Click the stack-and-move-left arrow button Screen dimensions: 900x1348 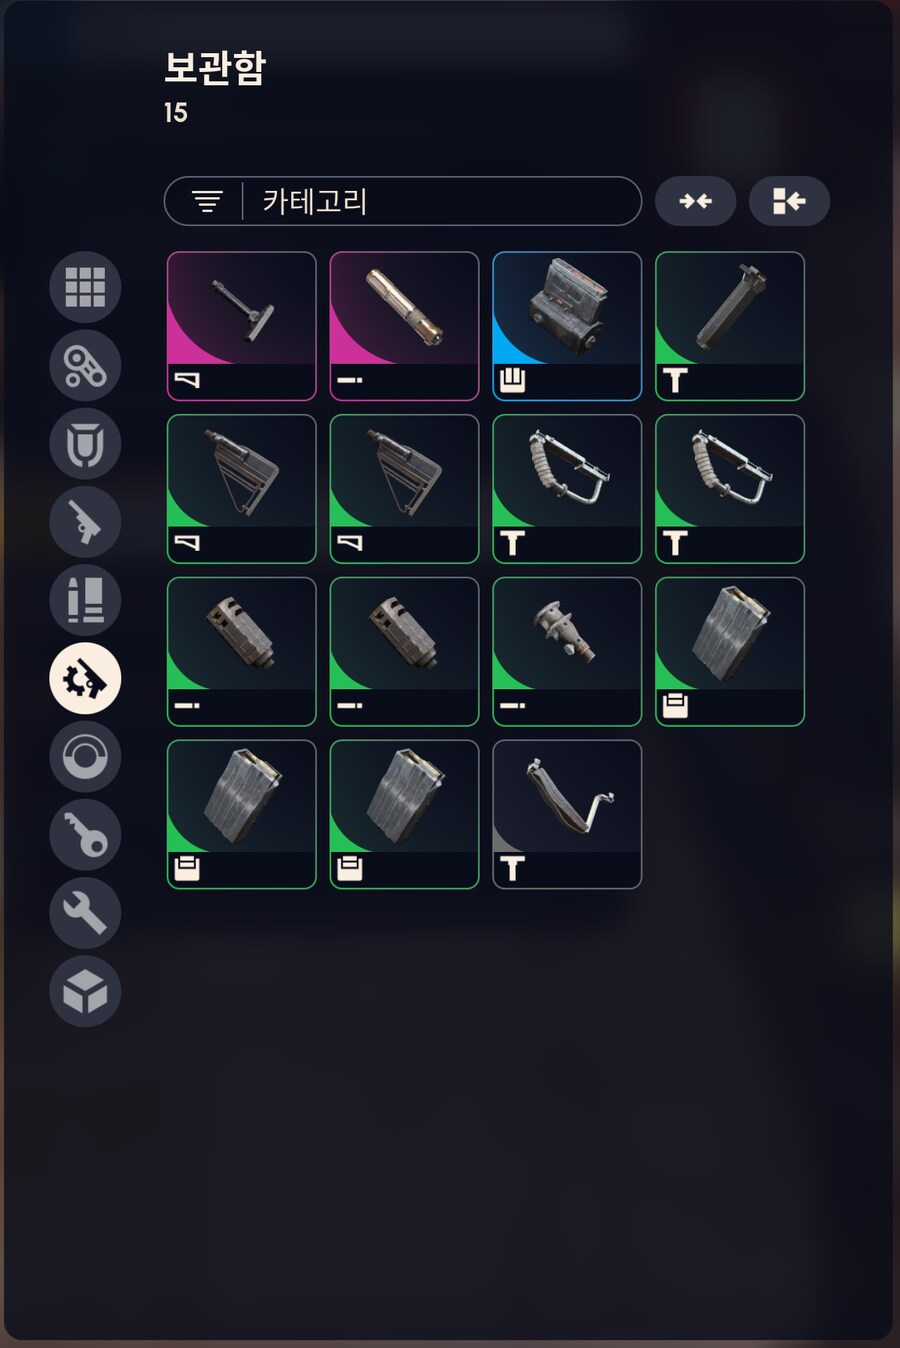point(789,201)
